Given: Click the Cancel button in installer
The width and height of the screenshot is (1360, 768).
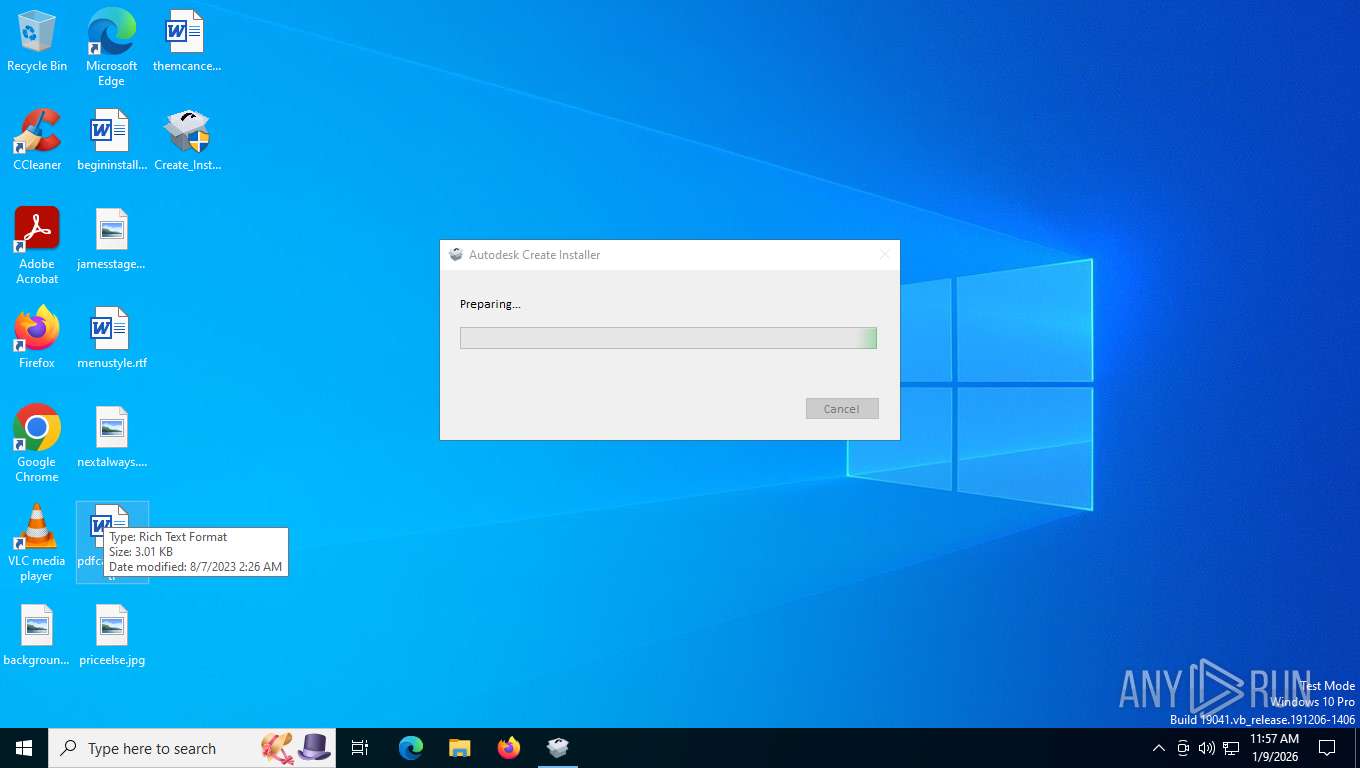Looking at the screenshot, I should click(x=842, y=408).
